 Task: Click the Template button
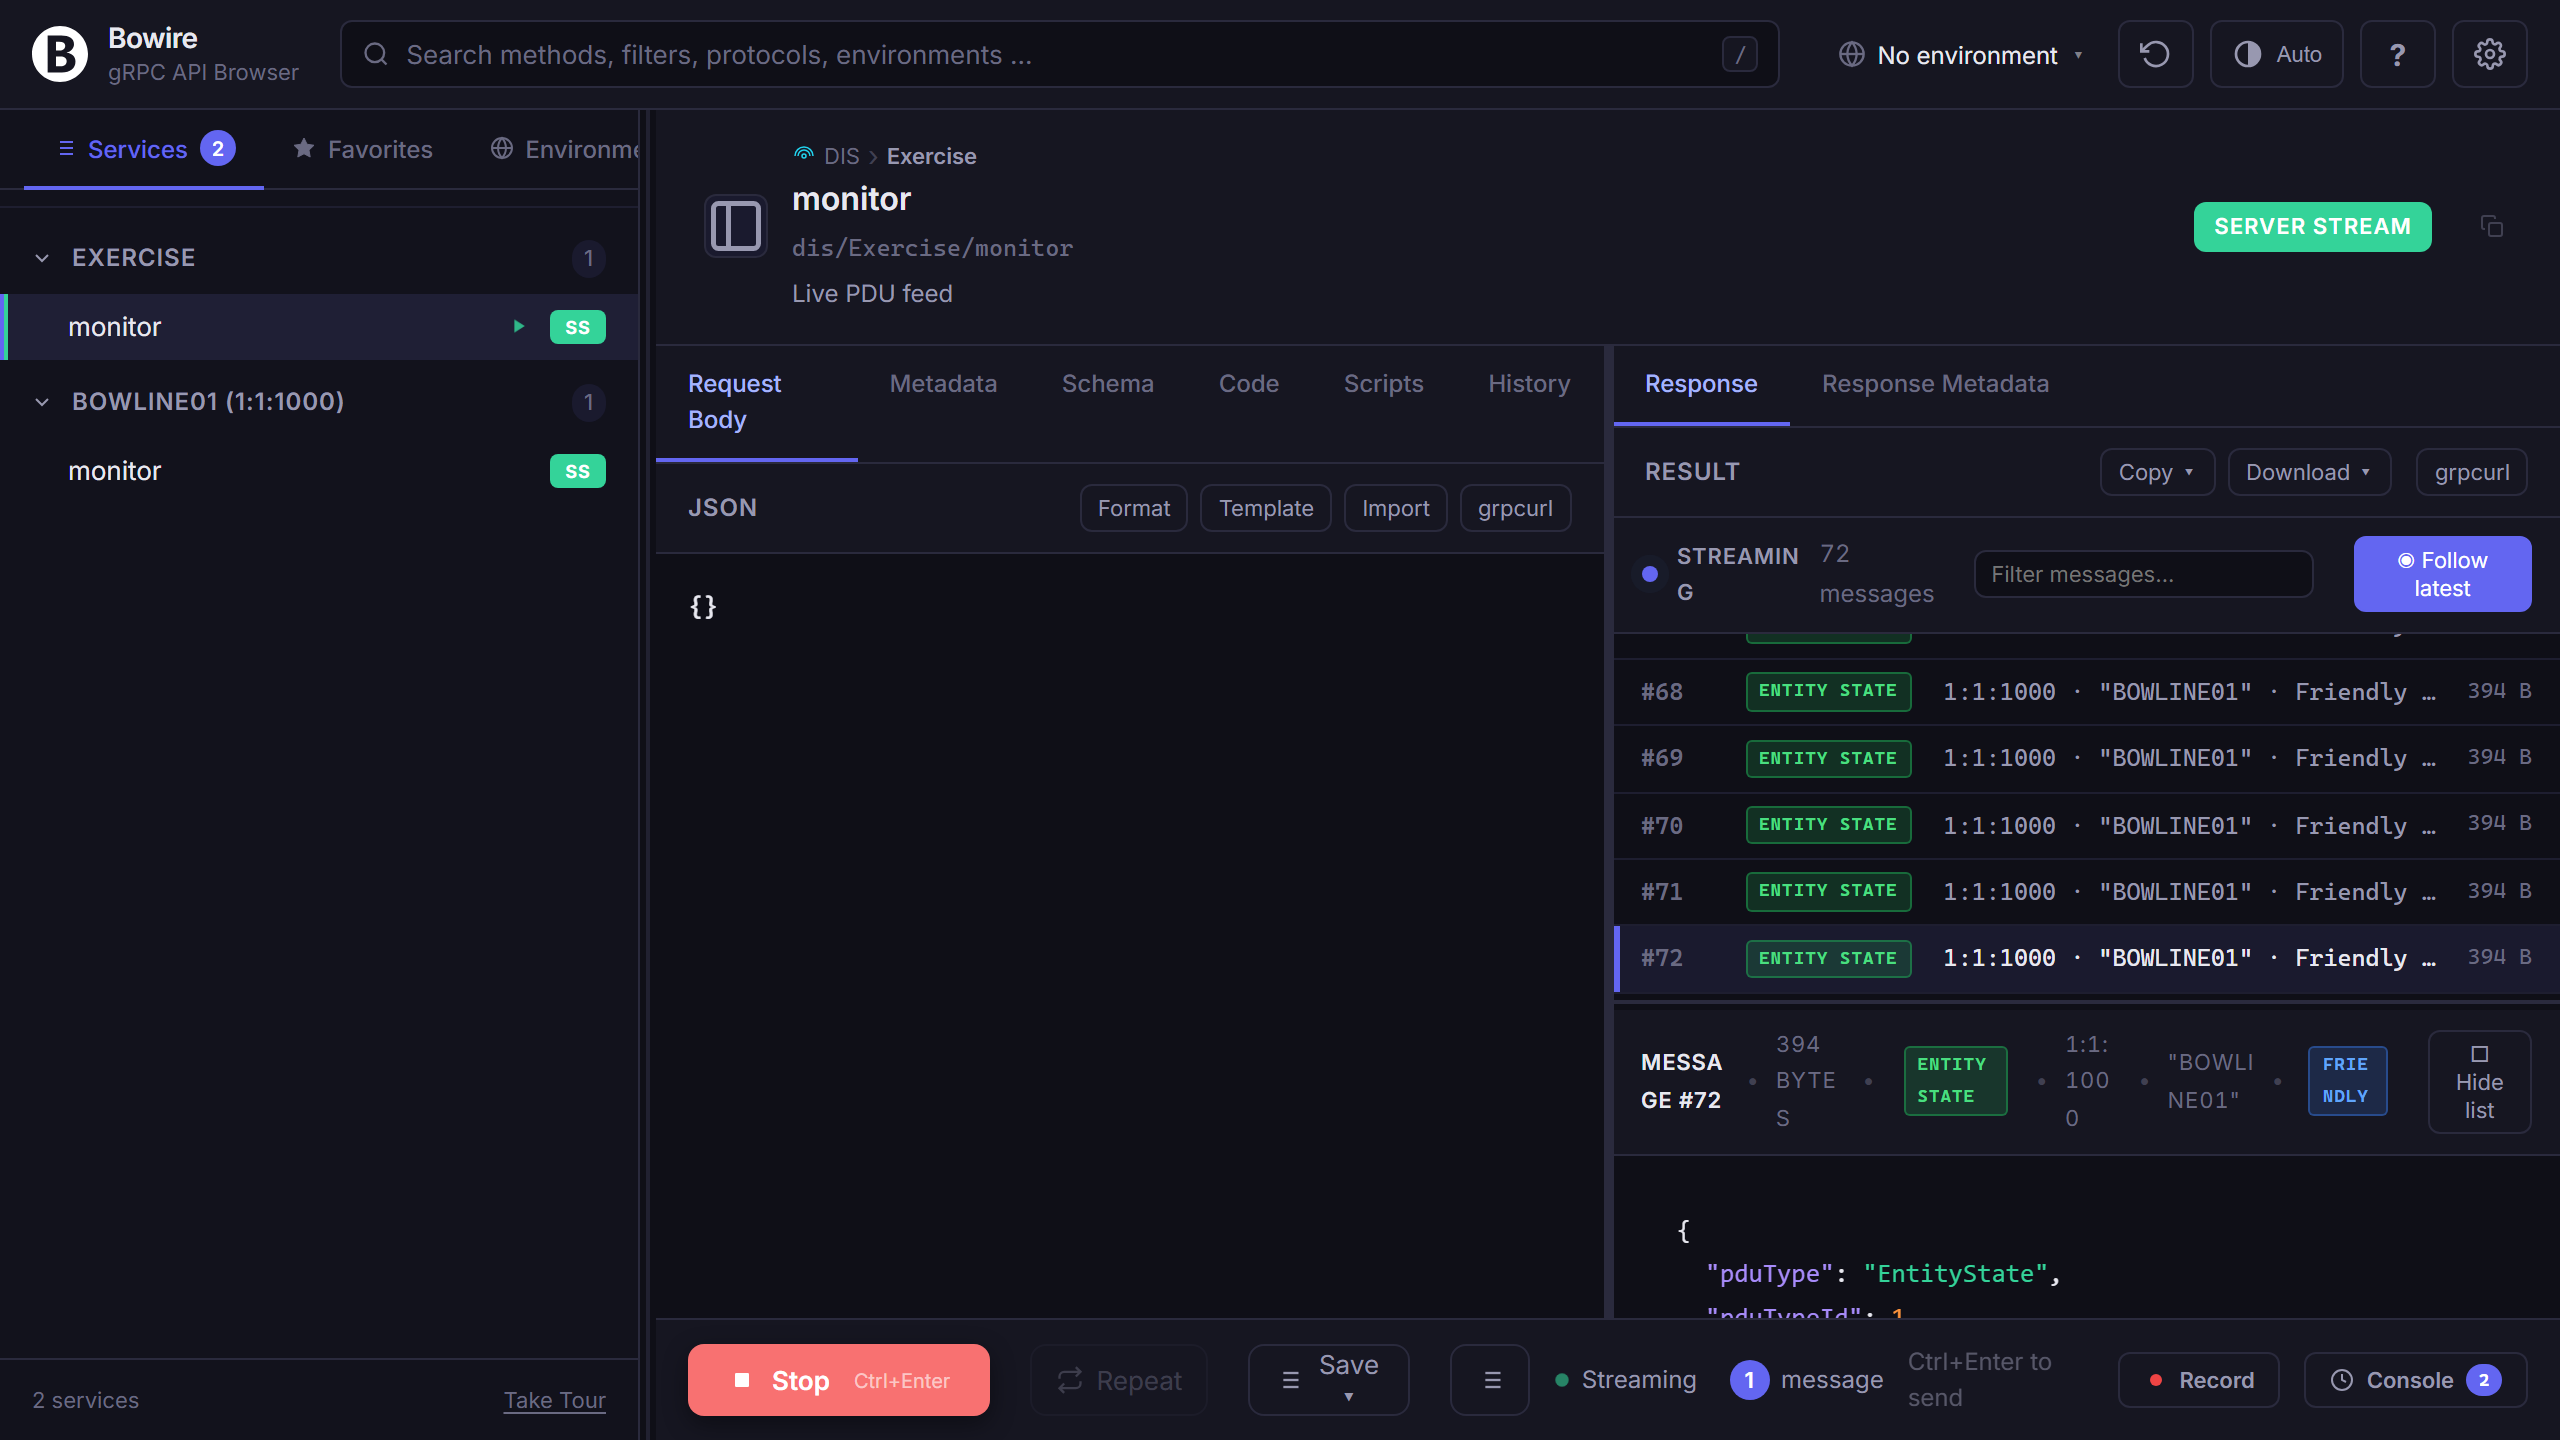coord(1265,508)
